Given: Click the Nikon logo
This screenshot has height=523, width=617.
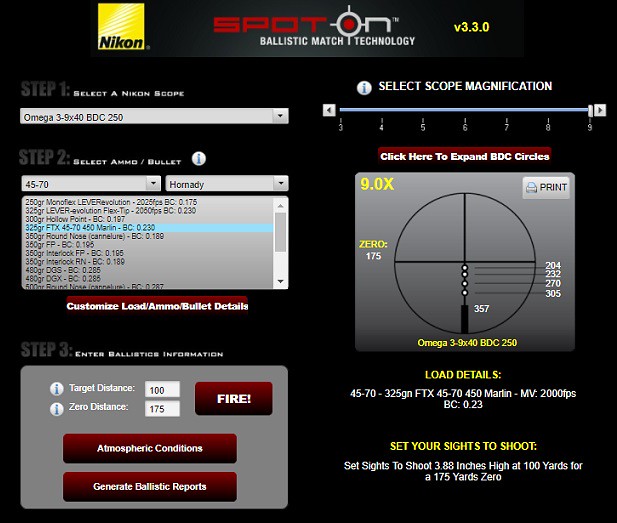Looking at the screenshot, I should (x=121, y=27).
